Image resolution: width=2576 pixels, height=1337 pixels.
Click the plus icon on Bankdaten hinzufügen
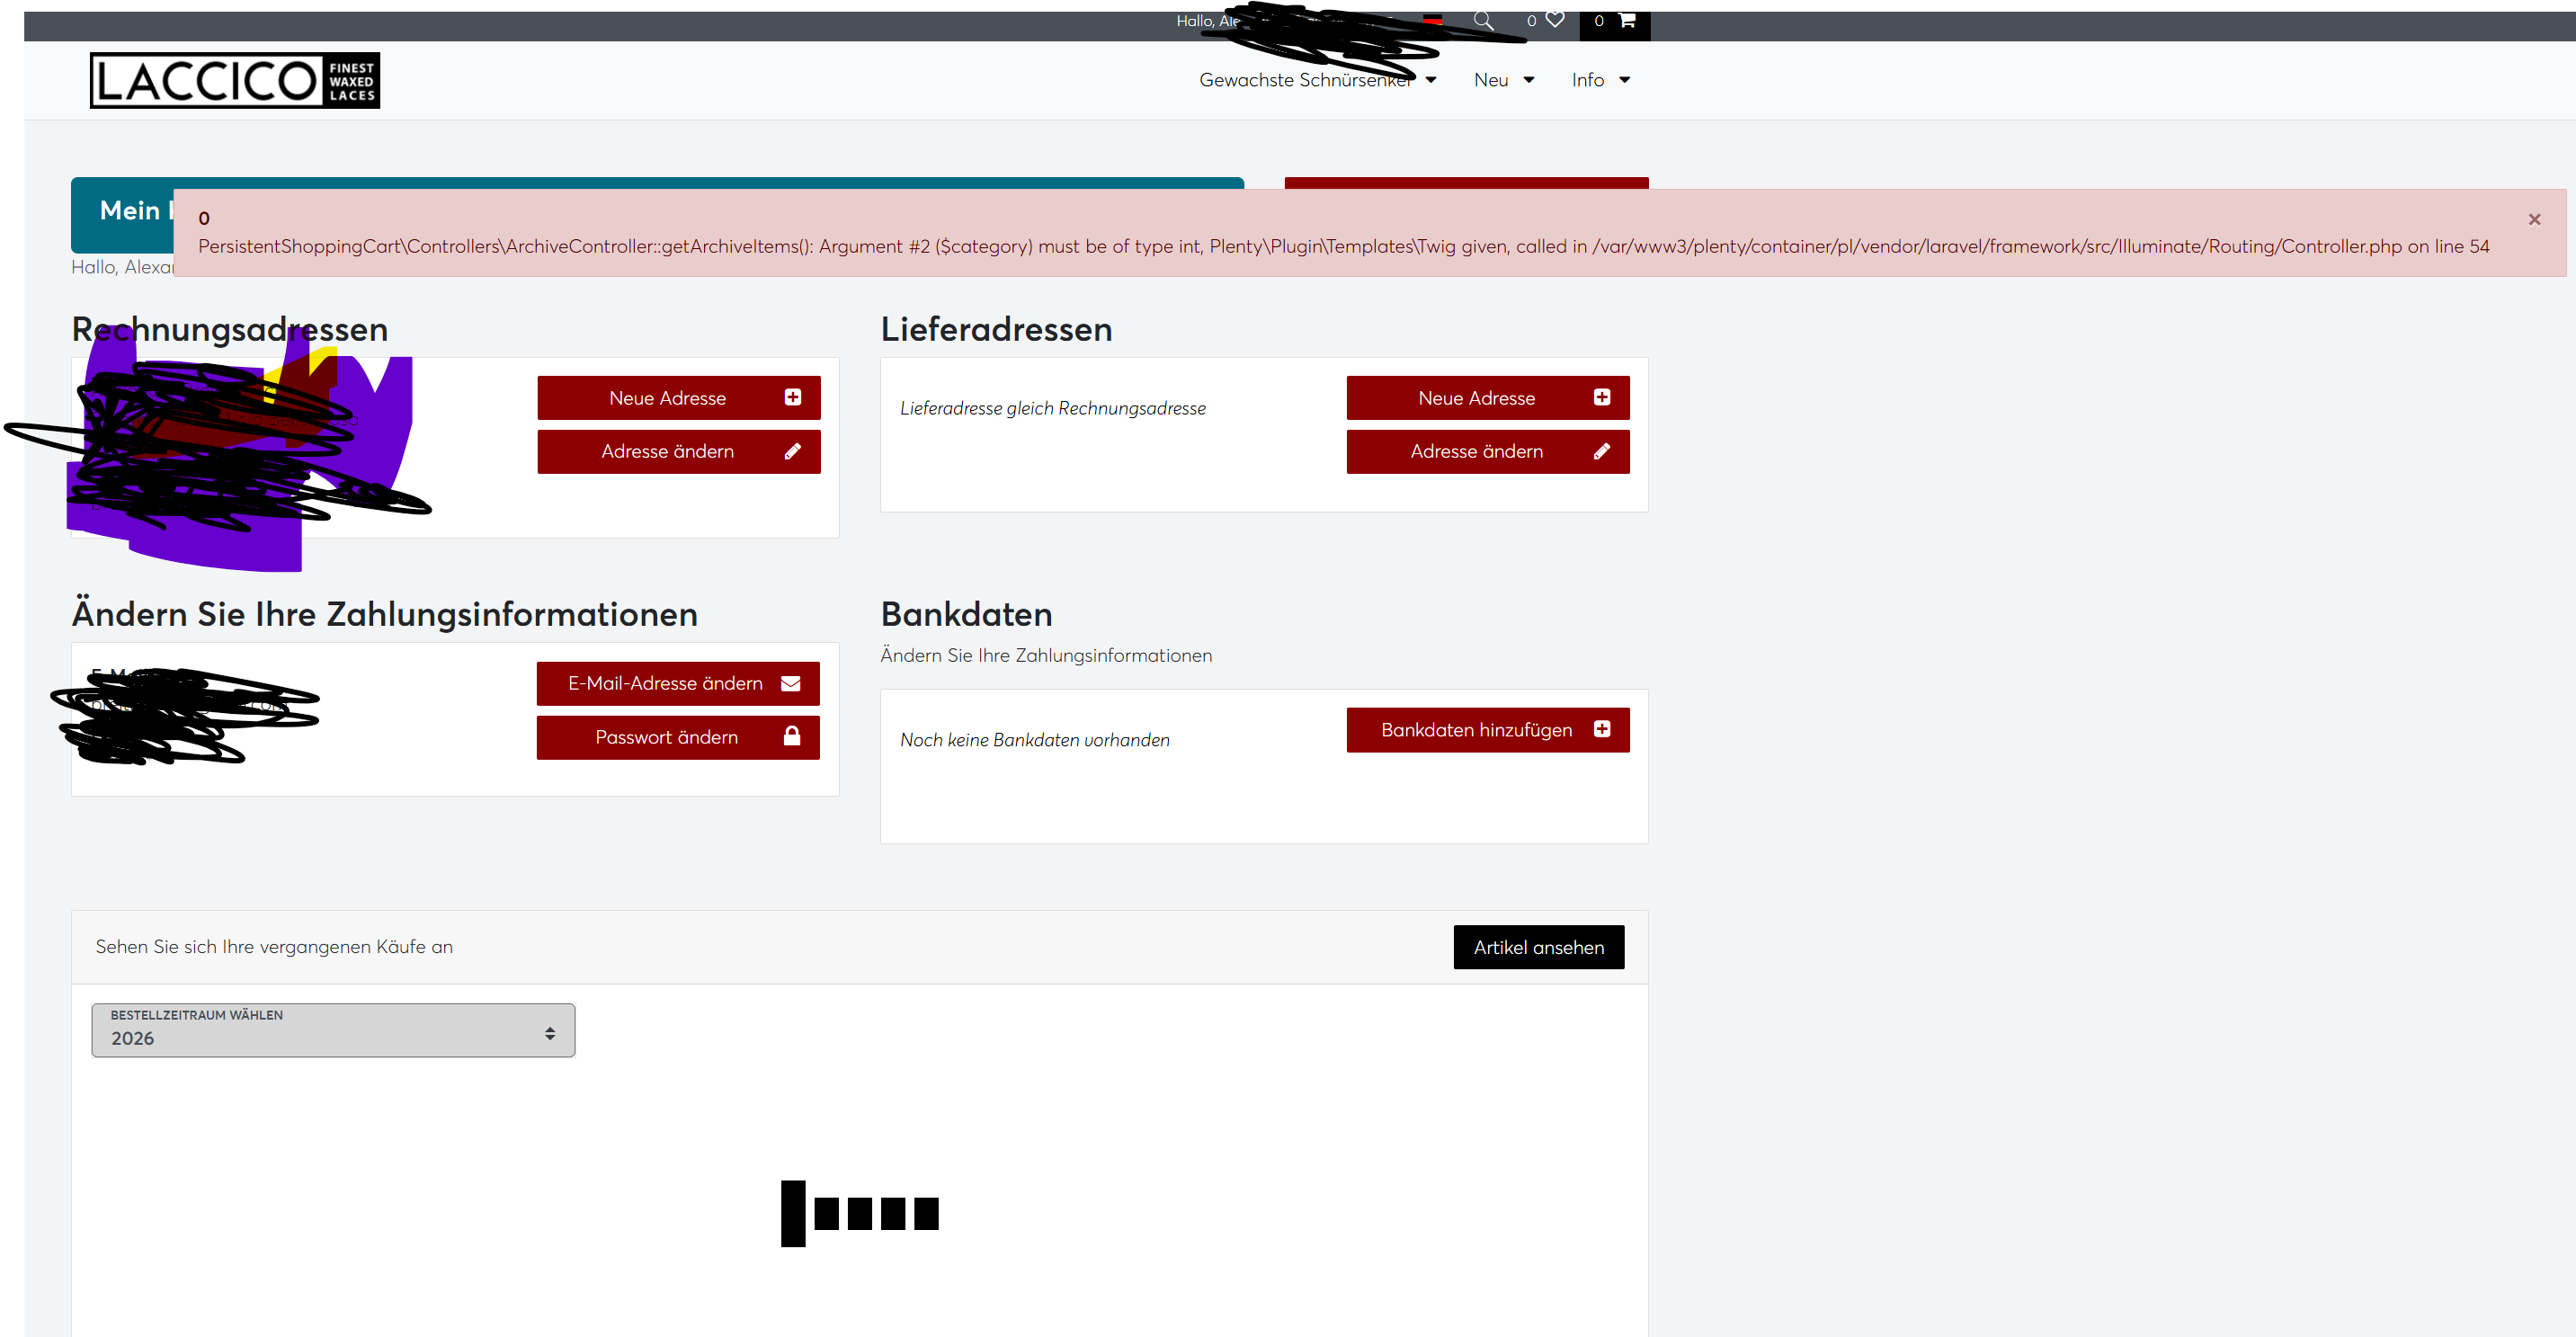click(x=1601, y=730)
